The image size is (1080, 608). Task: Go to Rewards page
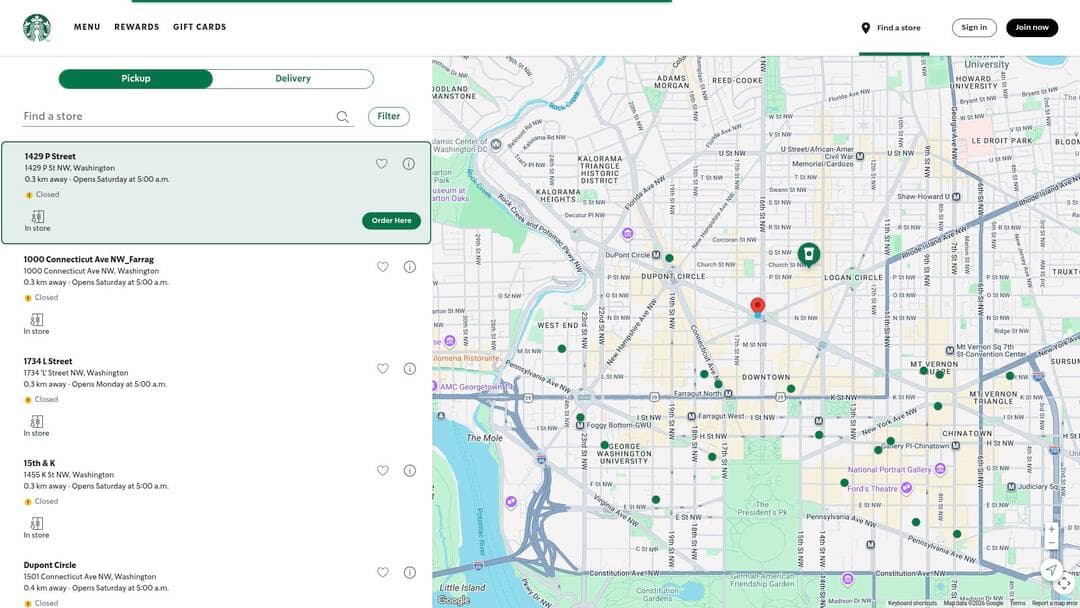136,27
